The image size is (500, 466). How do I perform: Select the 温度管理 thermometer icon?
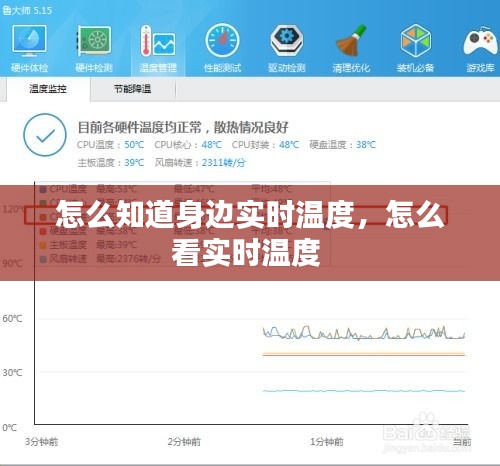[158, 41]
